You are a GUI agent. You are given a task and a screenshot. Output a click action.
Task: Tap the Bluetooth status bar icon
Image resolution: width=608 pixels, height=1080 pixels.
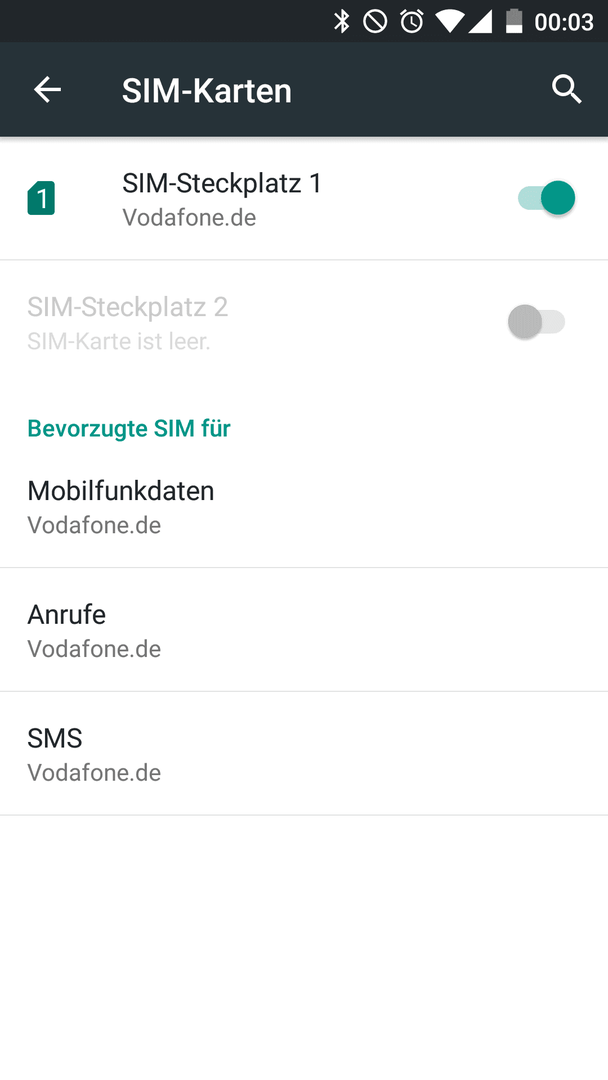click(342, 21)
